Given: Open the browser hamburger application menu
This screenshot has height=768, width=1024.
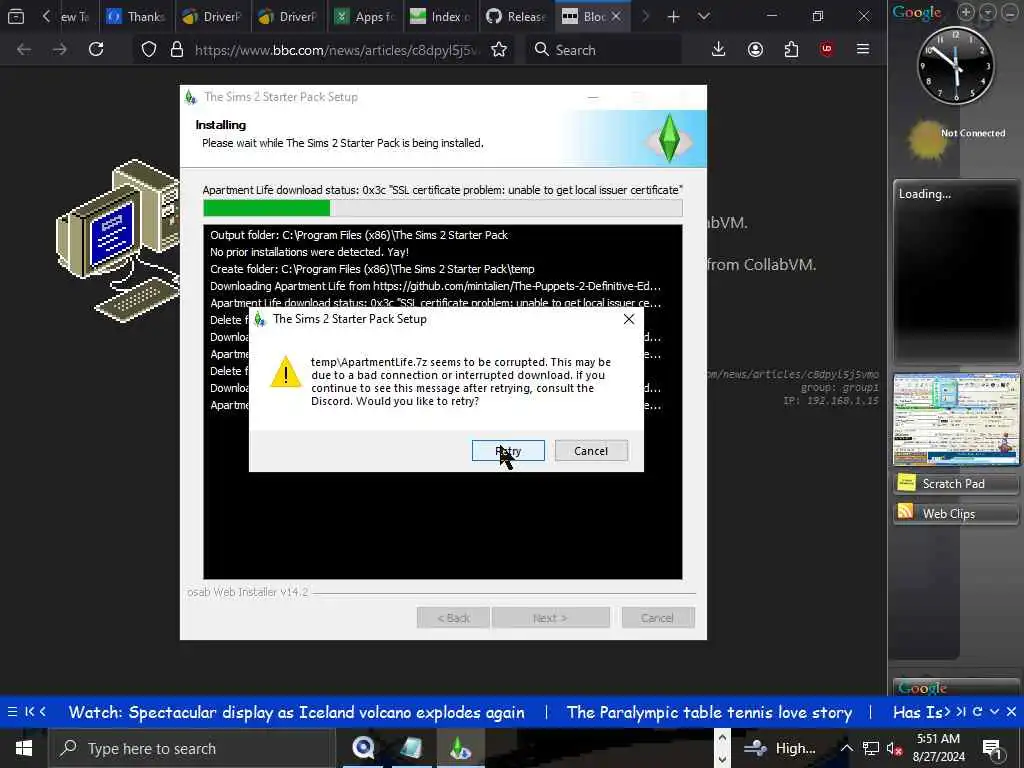Looking at the screenshot, I should coord(863,50).
